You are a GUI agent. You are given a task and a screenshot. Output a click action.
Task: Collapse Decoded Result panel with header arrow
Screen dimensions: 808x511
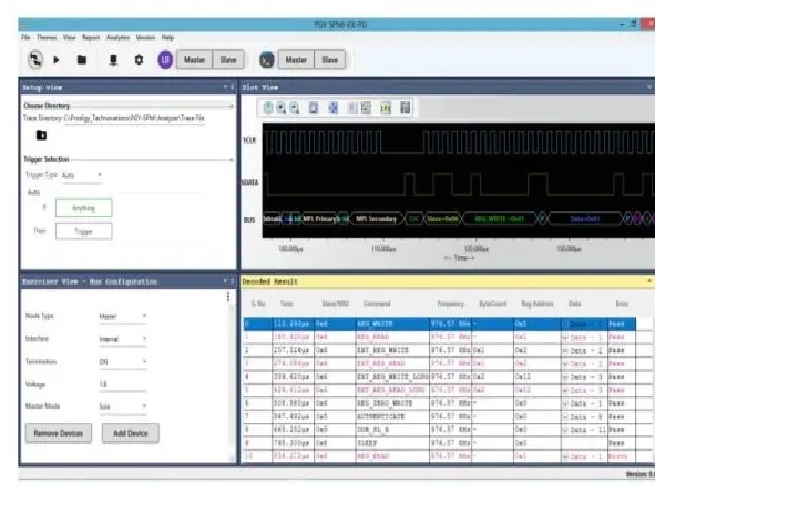pos(649,281)
